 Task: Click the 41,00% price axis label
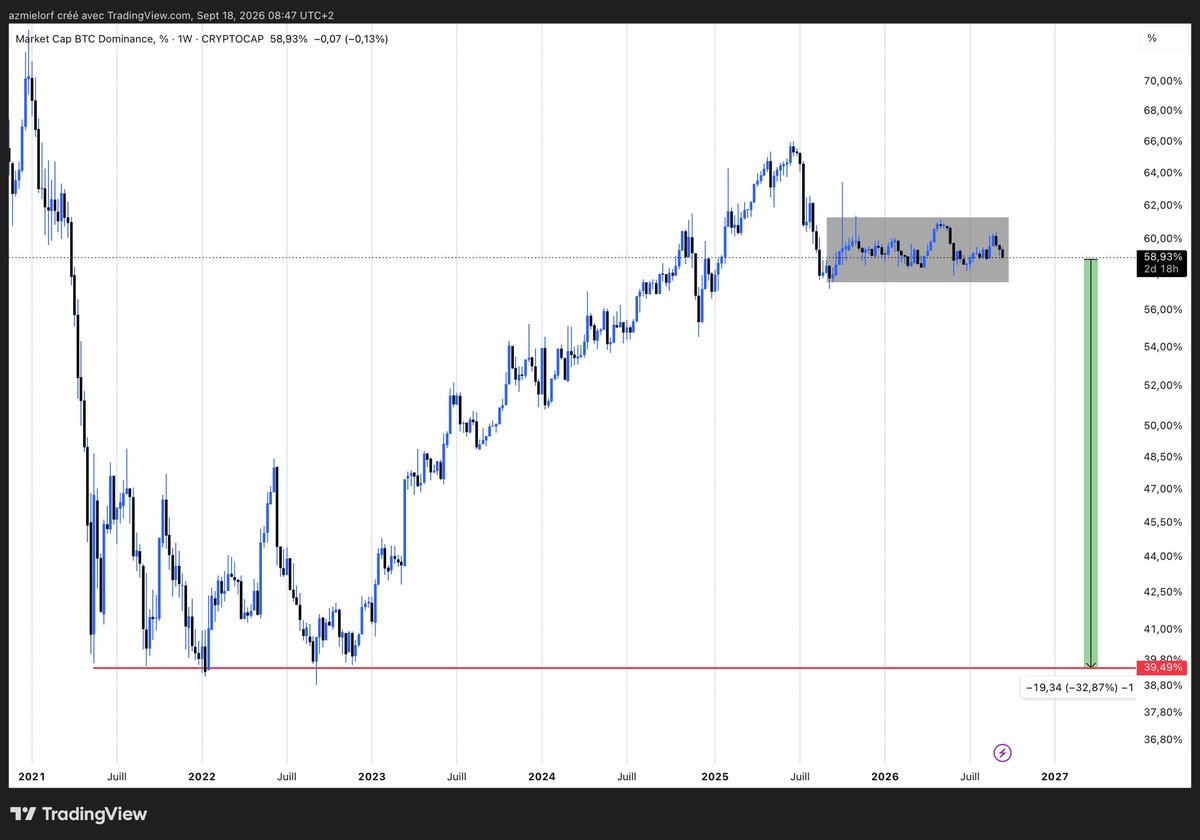tap(1163, 629)
